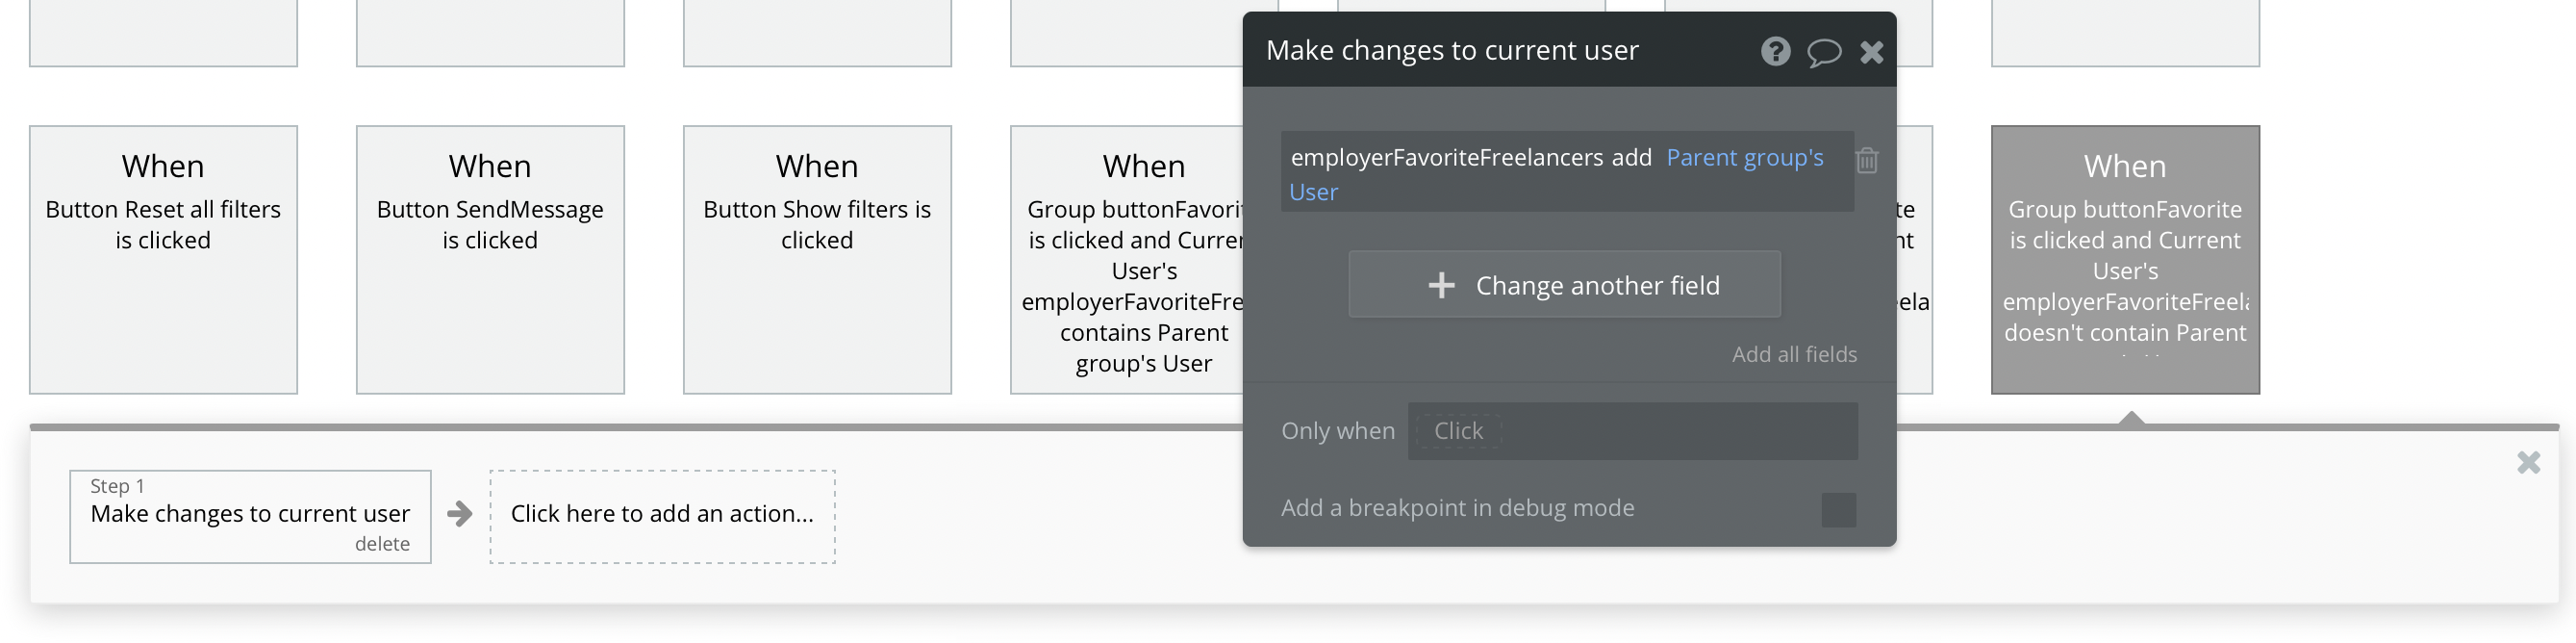Close the Make changes to current user popup
This screenshot has width=2576, height=643.
click(x=1871, y=52)
